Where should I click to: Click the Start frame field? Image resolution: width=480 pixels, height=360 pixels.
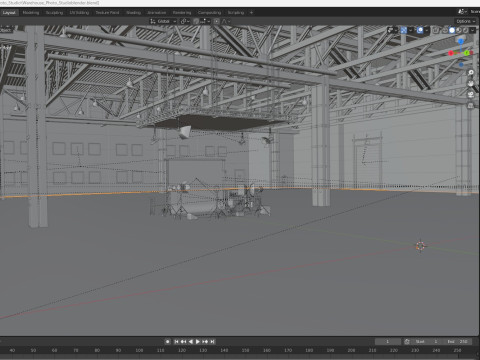(427, 342)
